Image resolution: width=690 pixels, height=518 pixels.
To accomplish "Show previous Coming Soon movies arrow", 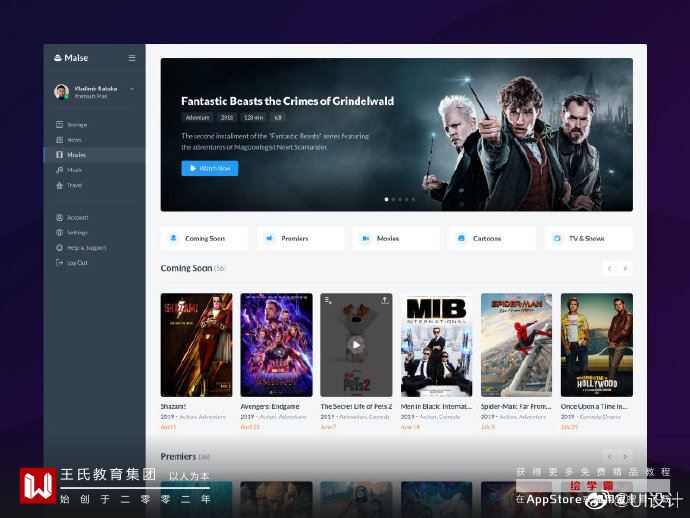I will coord(609,268).
